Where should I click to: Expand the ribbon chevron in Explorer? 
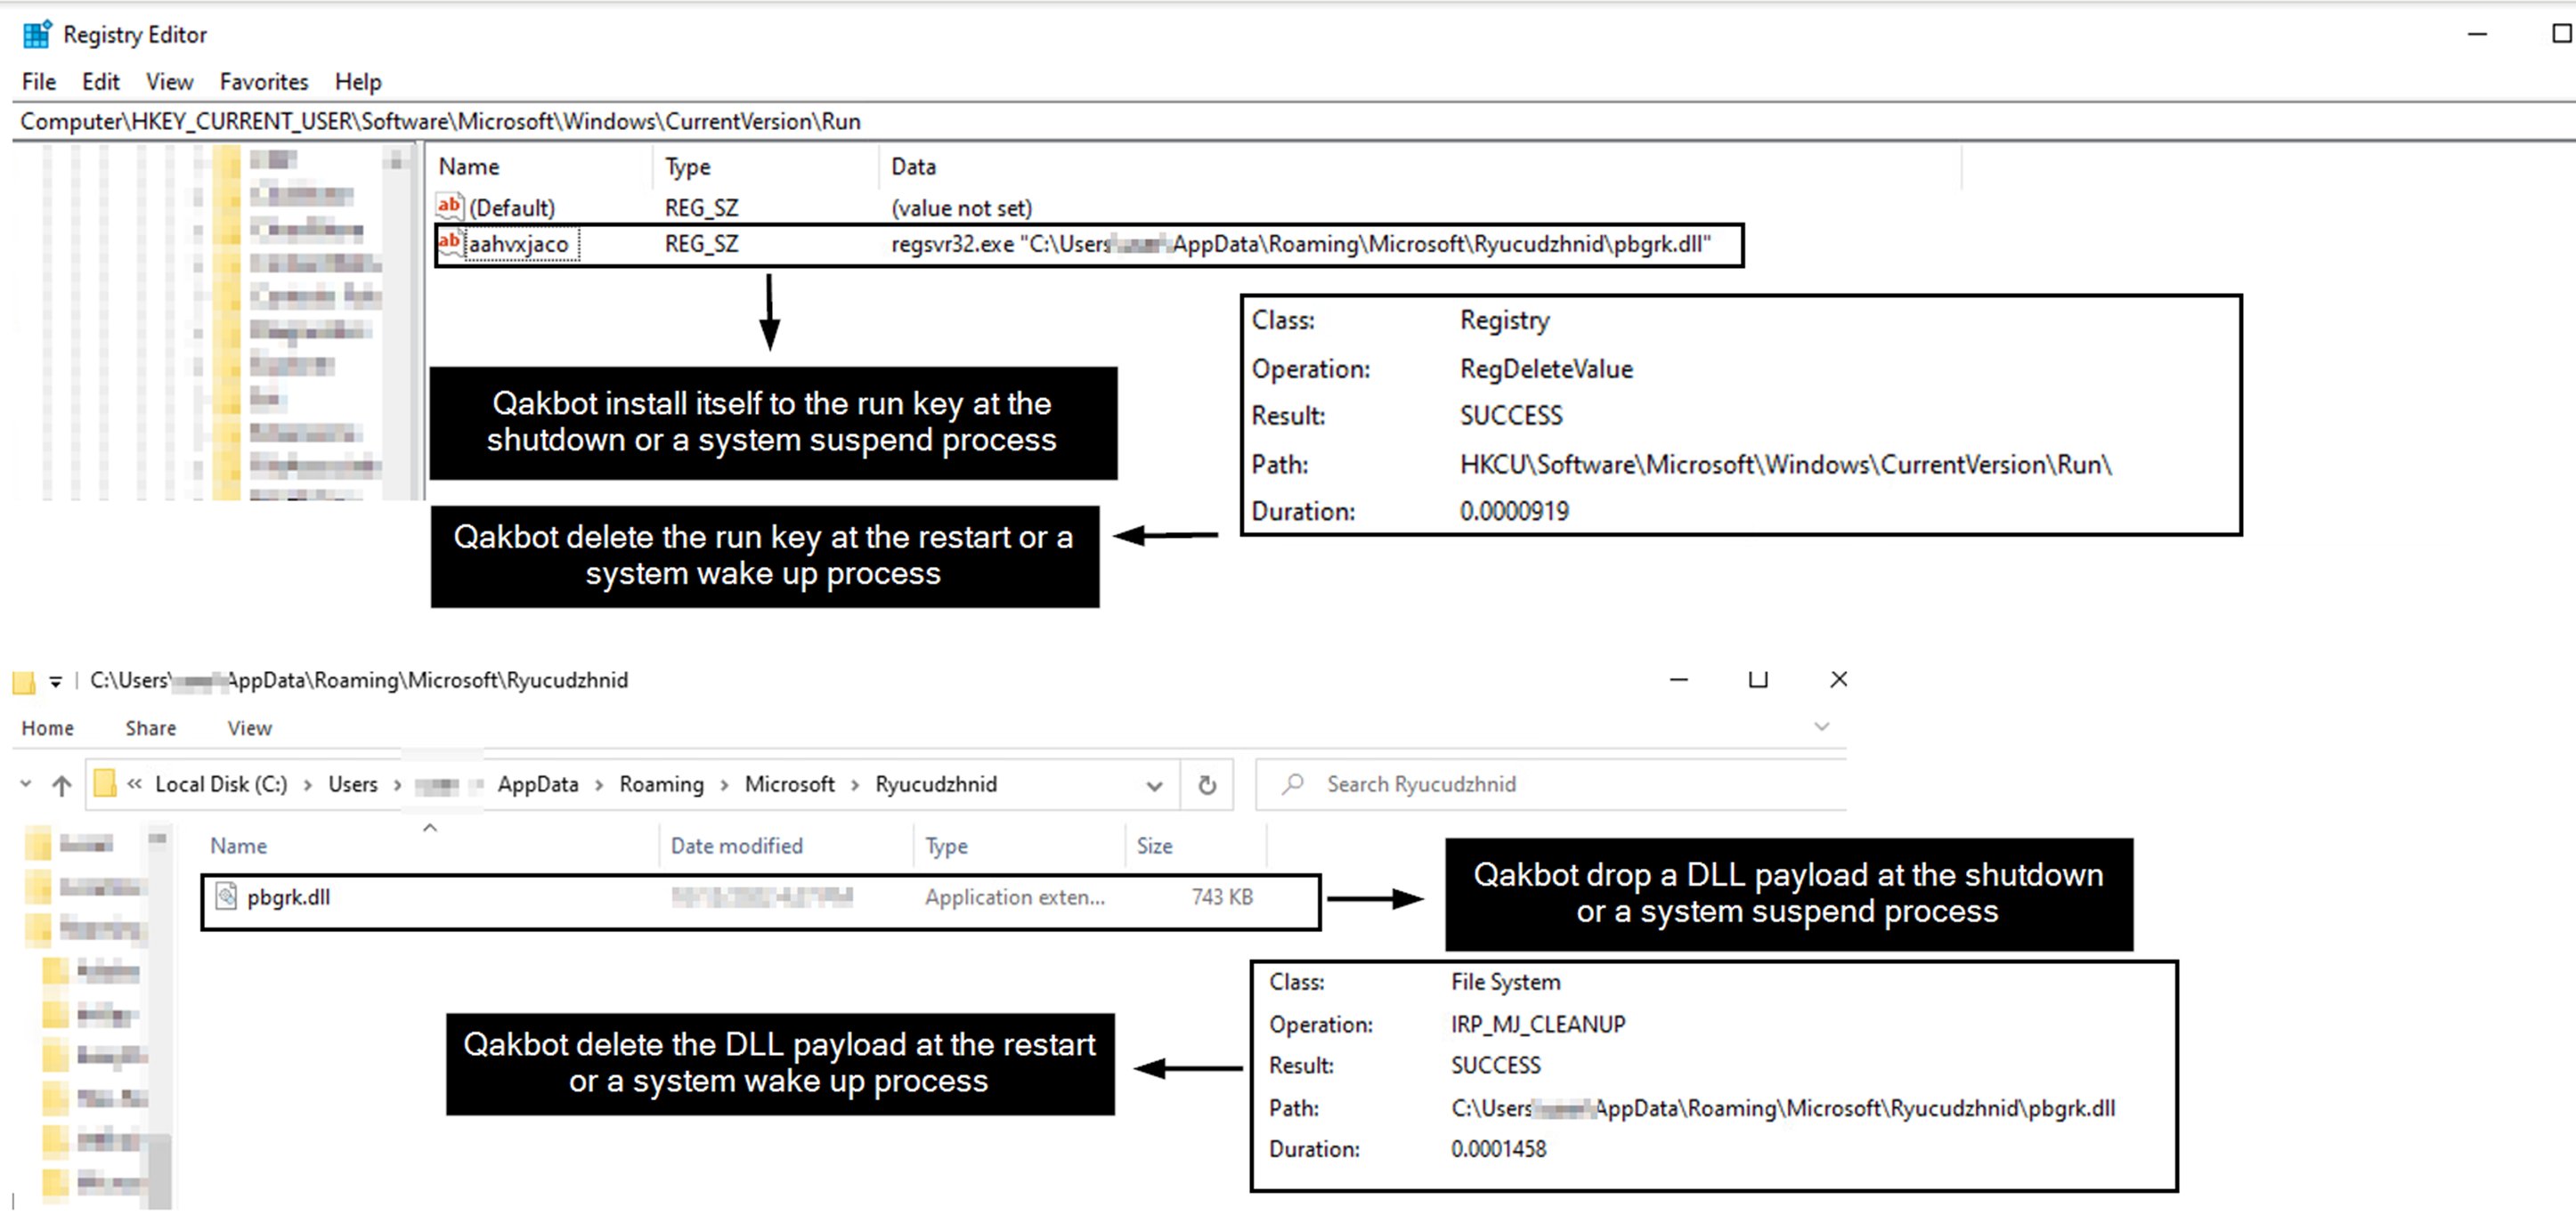click(1821, 727)
